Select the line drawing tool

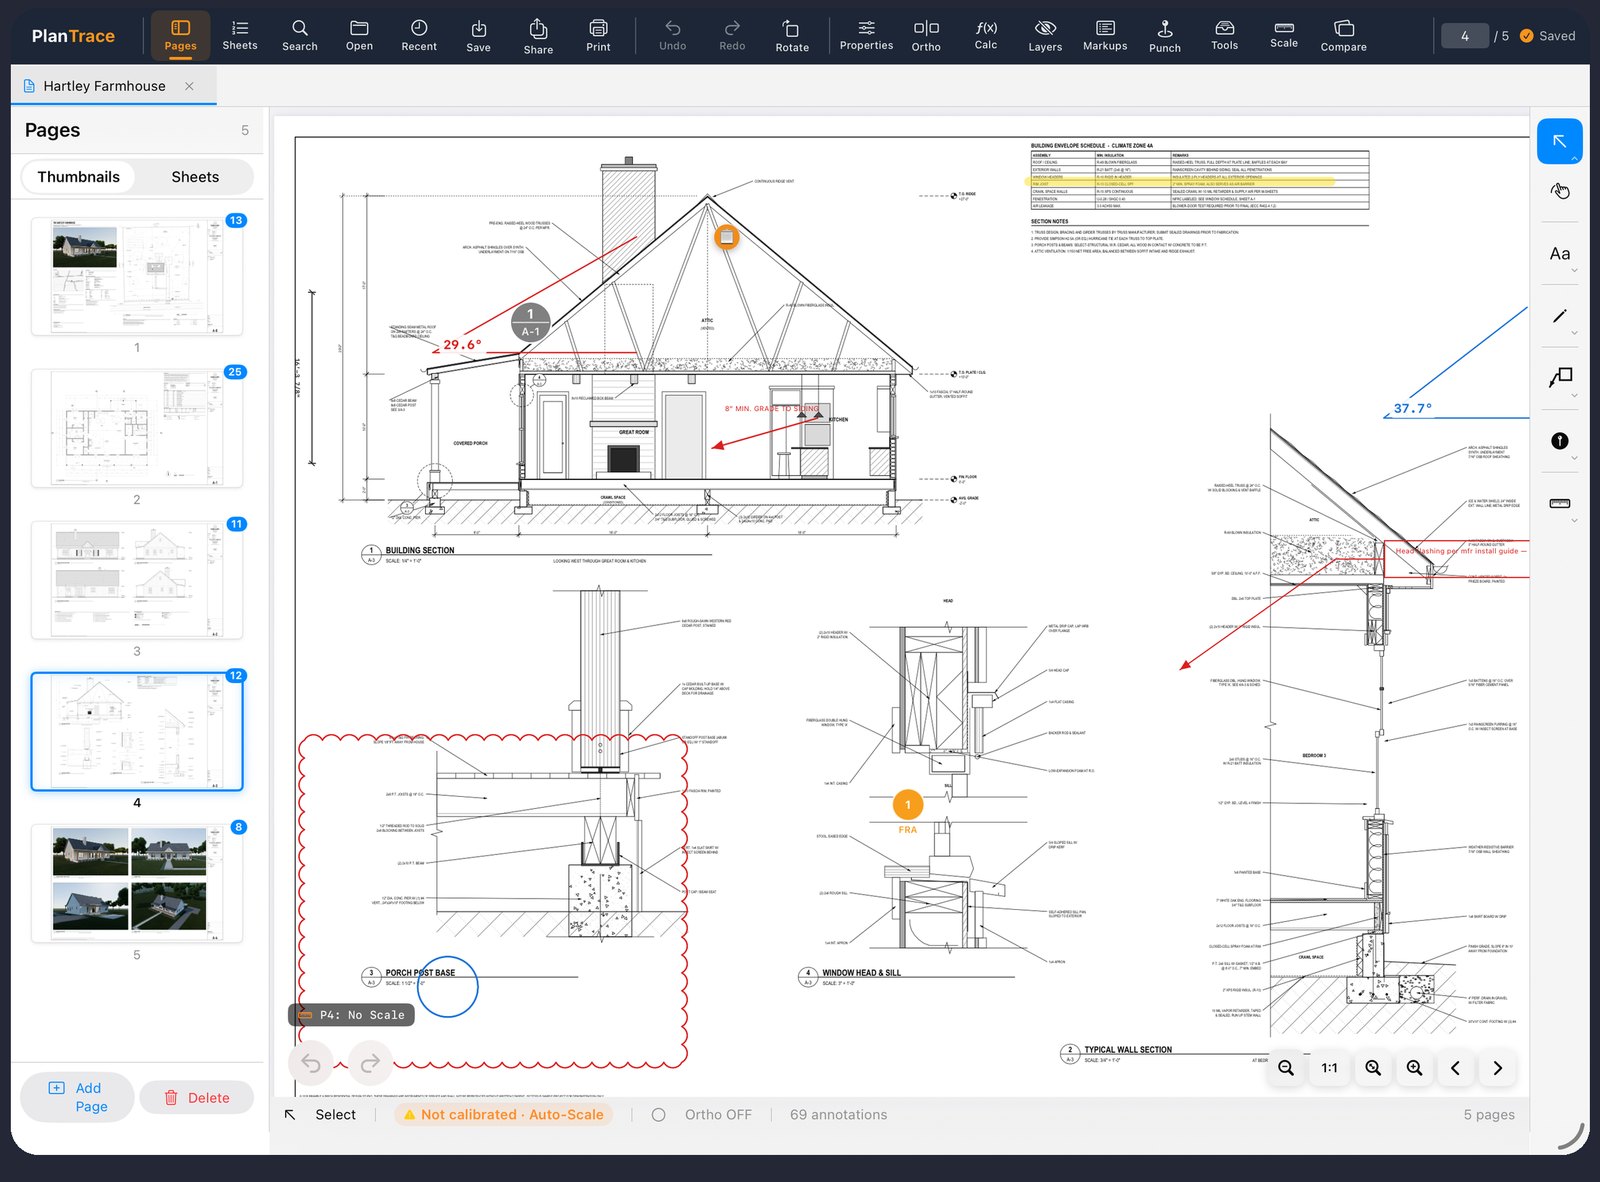[1560, 316]
